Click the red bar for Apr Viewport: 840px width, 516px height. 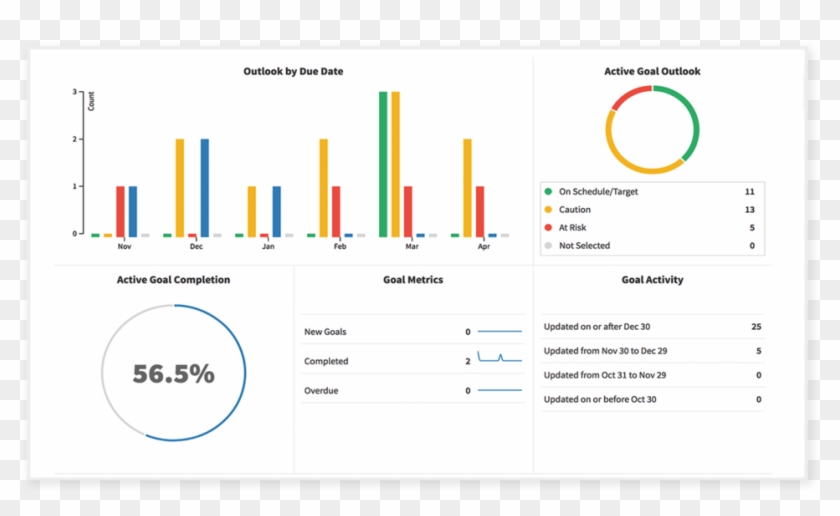(x=480, y=210)
